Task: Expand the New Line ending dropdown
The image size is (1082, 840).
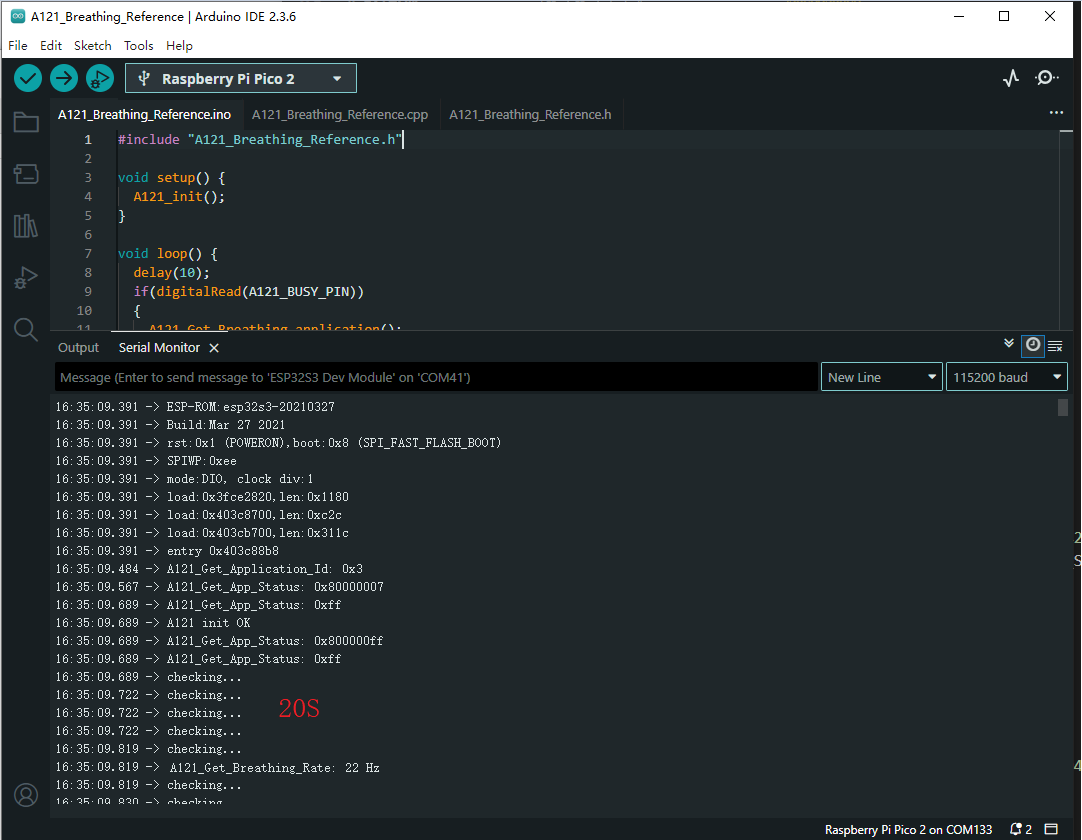Action: click(x=881, y=377)
